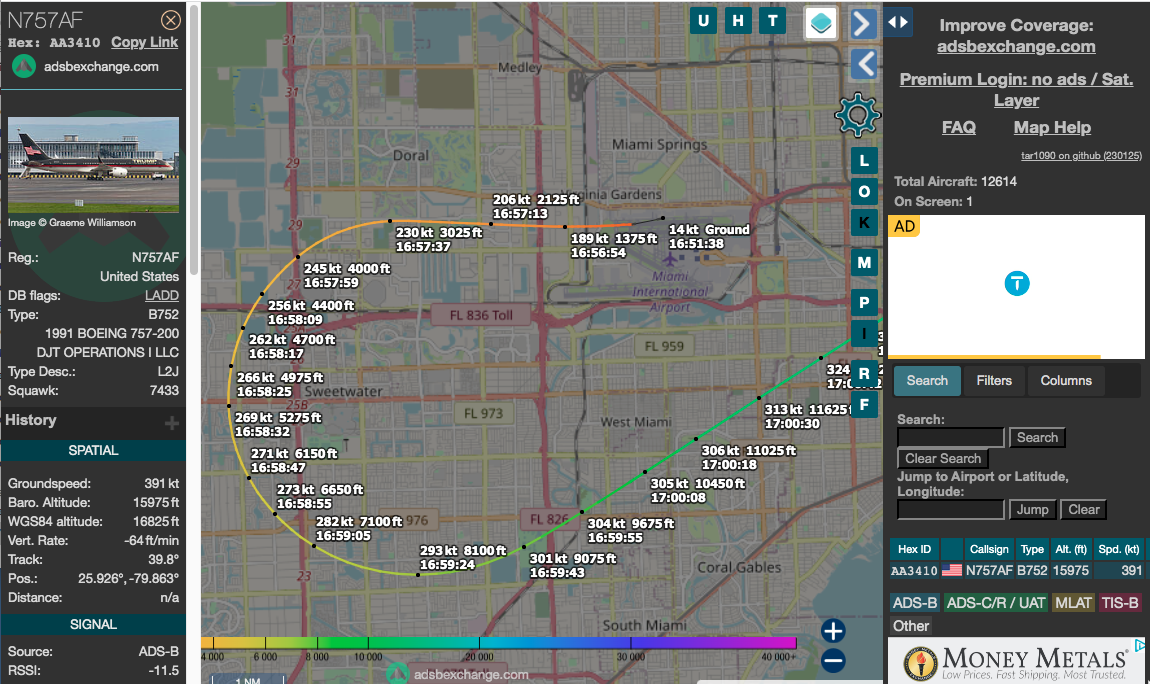Click the right chevron arrow button
1150x684 pixels.
tap(863, 23)
